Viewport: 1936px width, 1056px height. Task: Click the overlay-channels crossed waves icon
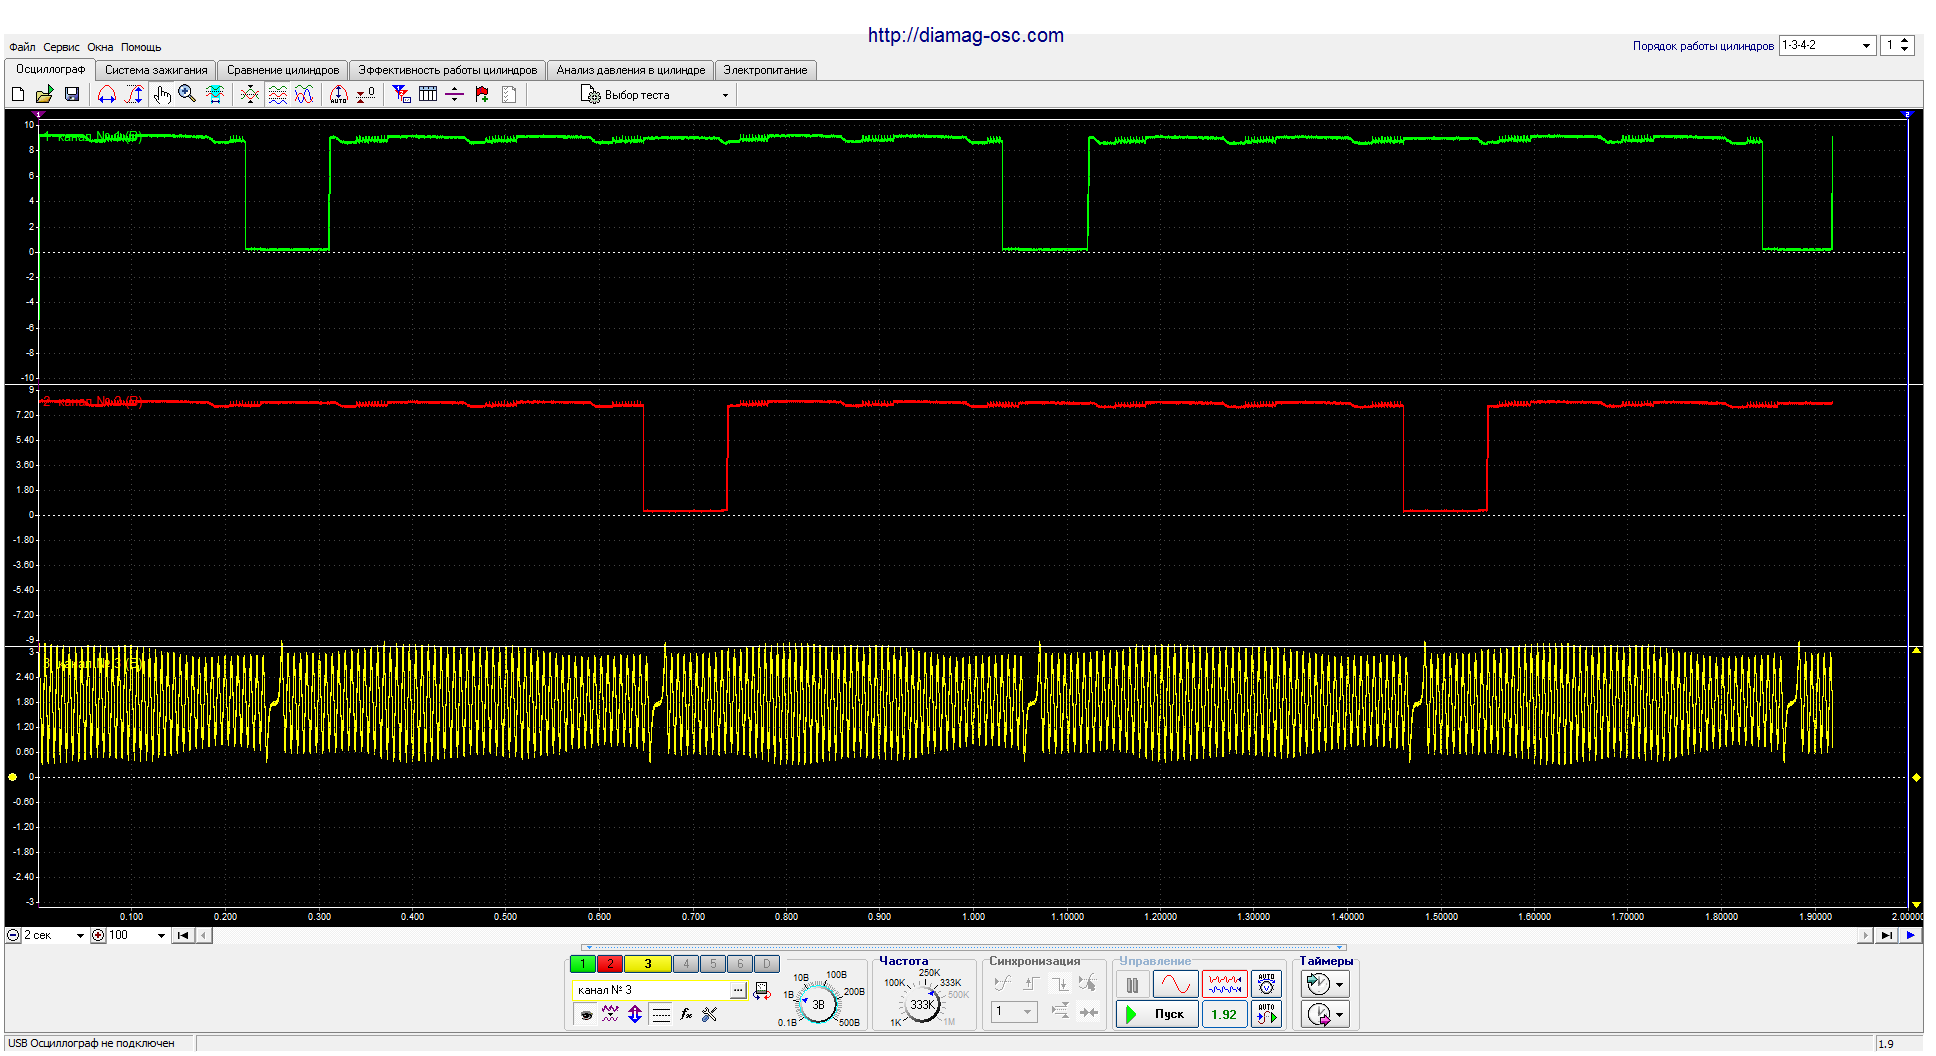pyautogui.click(x=250, y=94)
